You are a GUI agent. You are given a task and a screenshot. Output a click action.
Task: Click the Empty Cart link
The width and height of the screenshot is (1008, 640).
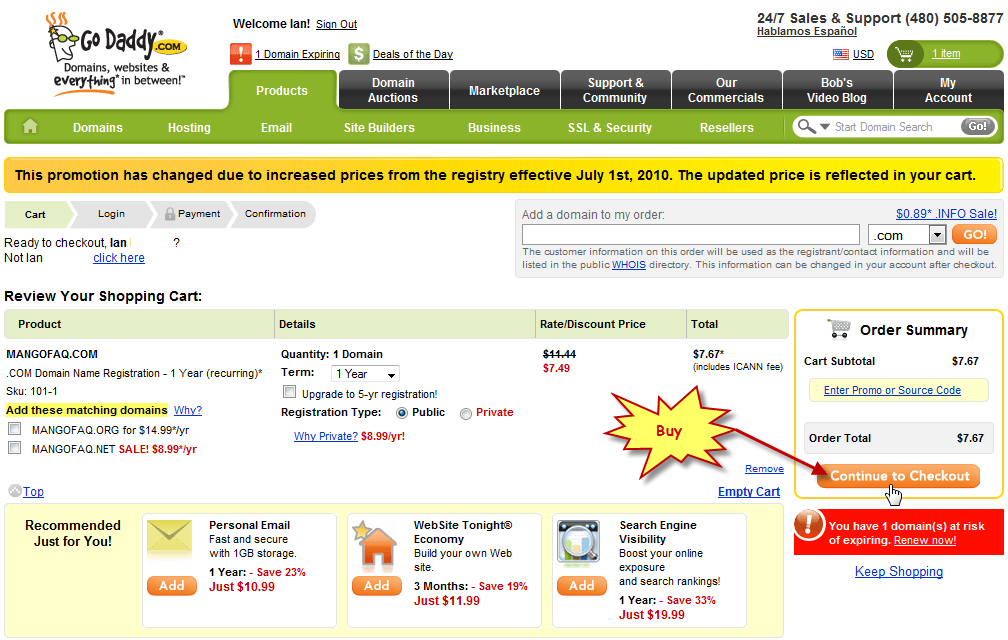749,492
